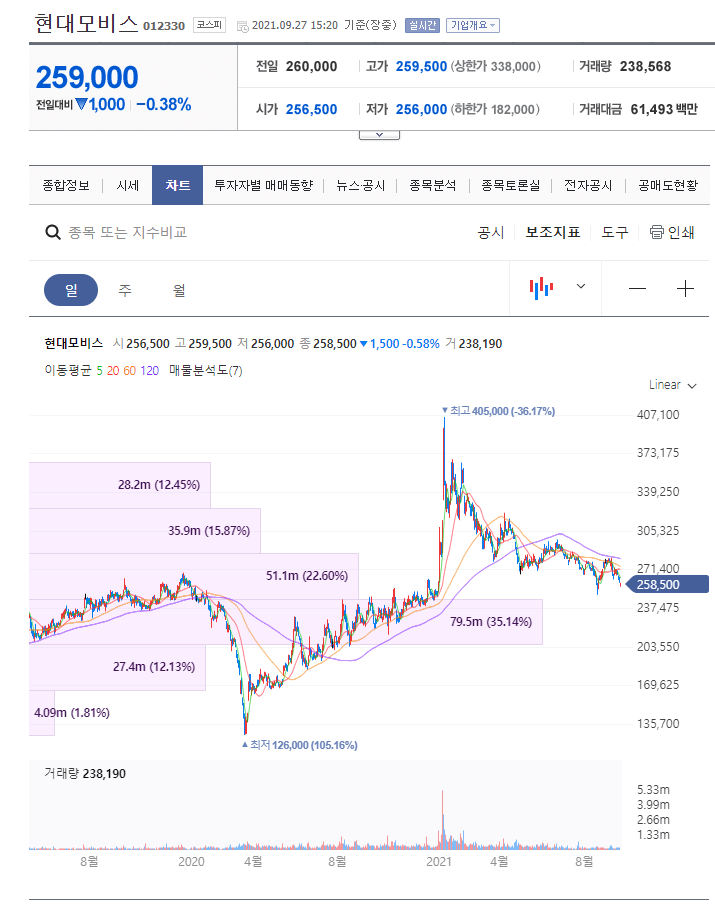Open the 종목토론실 tab
The height and width of the screenshot is (909, 715).
[x=510, y=186]
